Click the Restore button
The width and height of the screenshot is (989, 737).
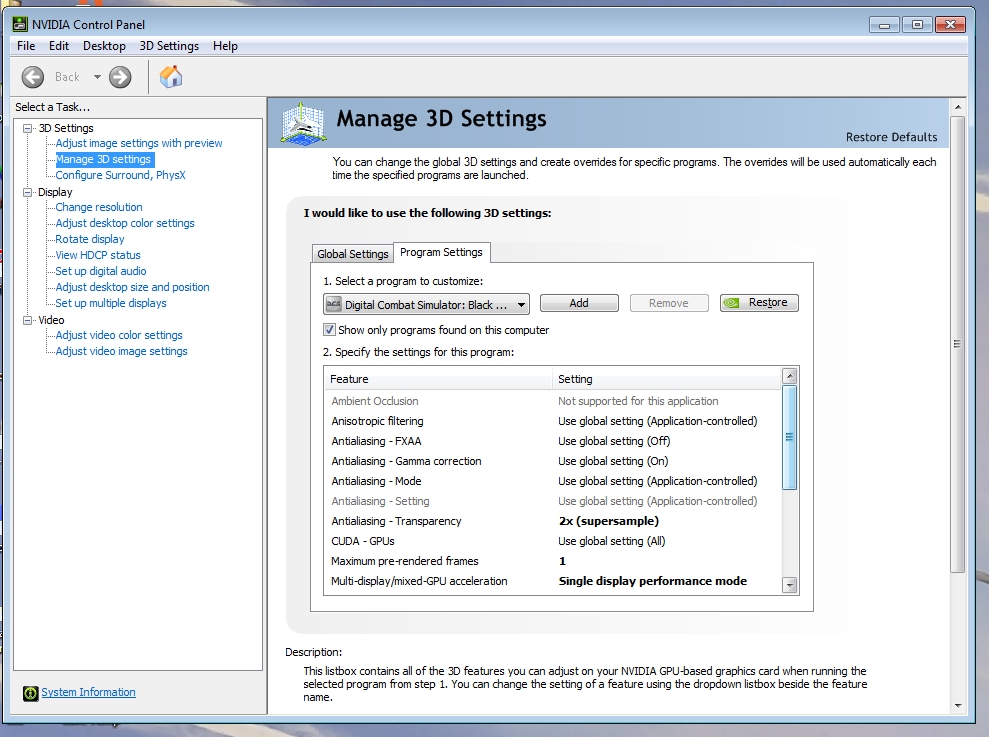click(759, 303)
